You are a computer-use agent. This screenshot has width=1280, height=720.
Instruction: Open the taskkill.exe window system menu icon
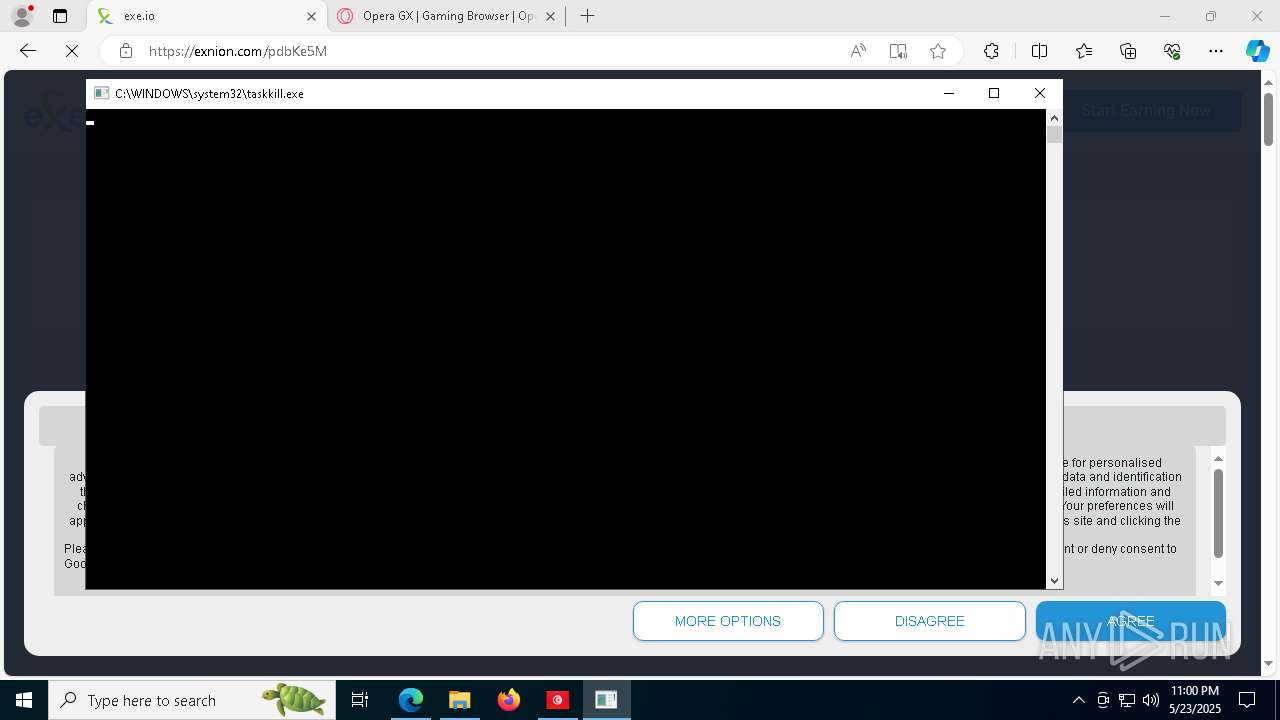(101, 93)
